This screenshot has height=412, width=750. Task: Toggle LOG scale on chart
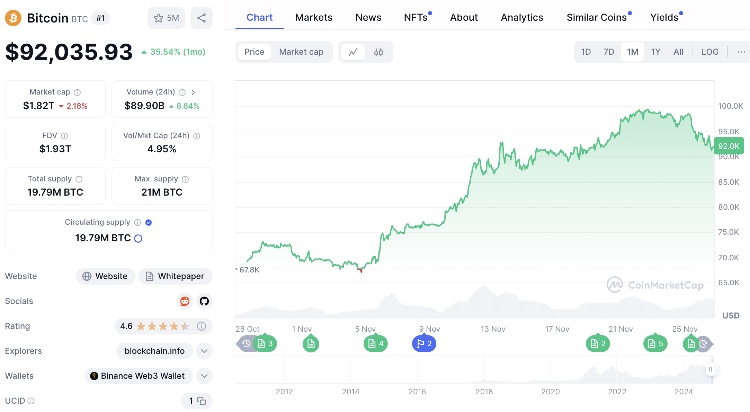(x=710, y=52)
